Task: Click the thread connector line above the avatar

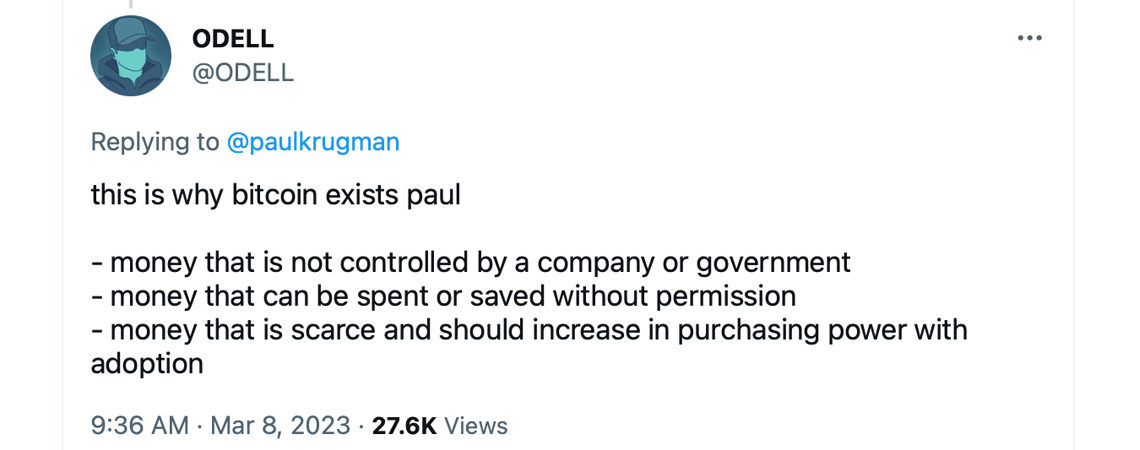Action: [130, 5]
